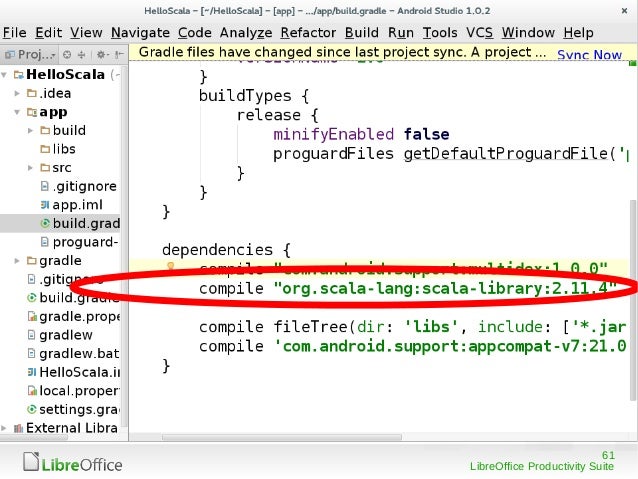This screenshot has height=479, width=638.
Task: Click the HelloScala project root folder icon
Action: coord(19,74)
